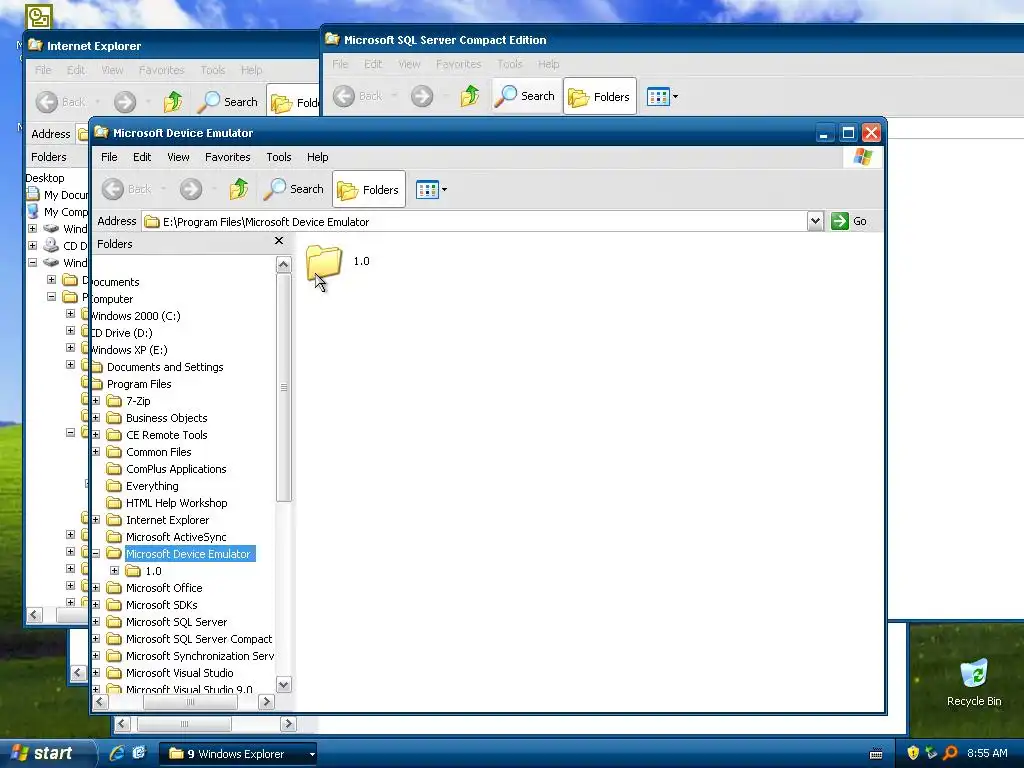Click the Windows flag logo in Device Emulator

click(x=863, y=157)
